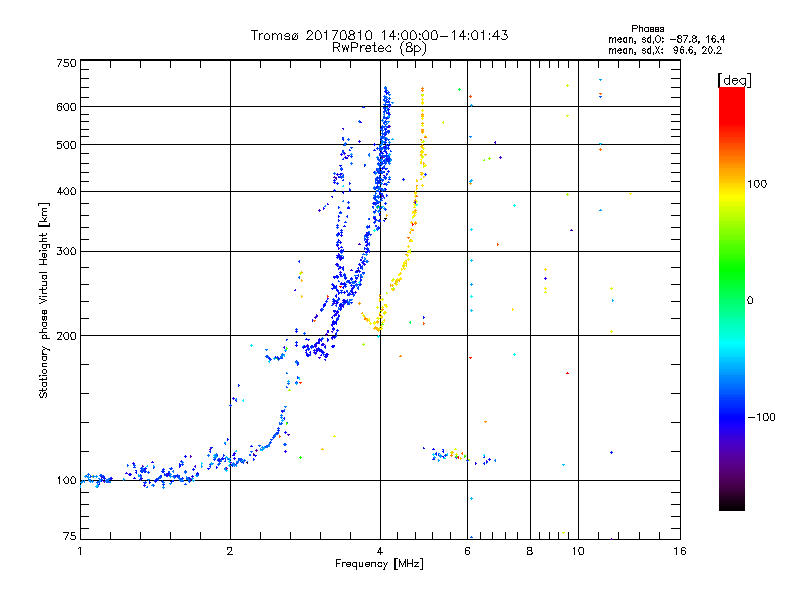Click the x-axis tick label 16

click(680, 551)
